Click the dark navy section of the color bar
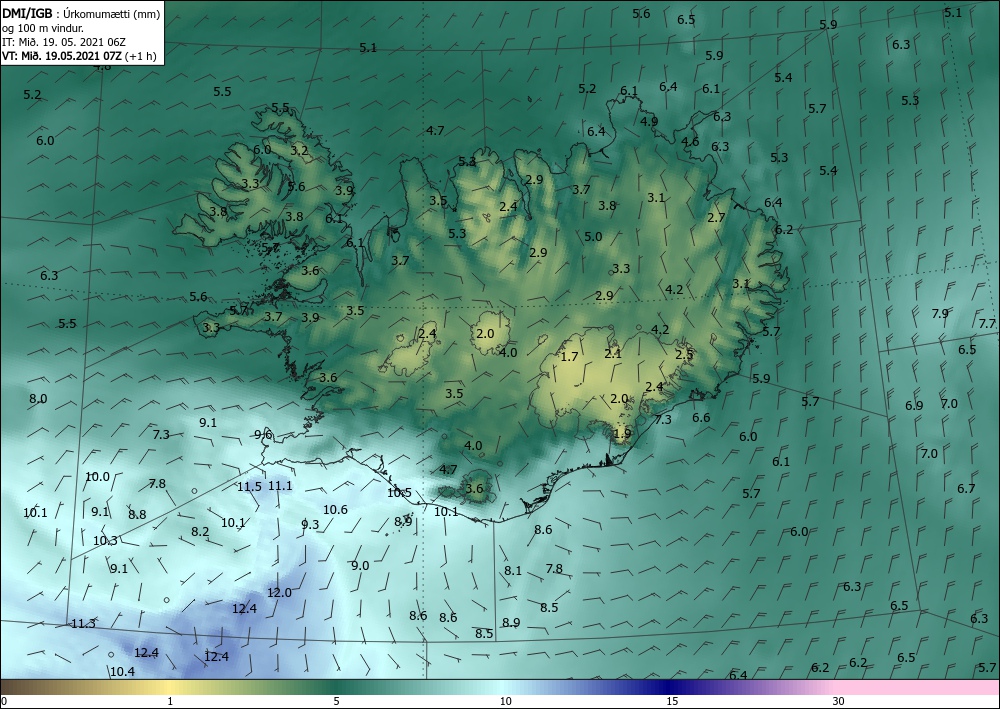1000x709 pixels. point(670,687)
